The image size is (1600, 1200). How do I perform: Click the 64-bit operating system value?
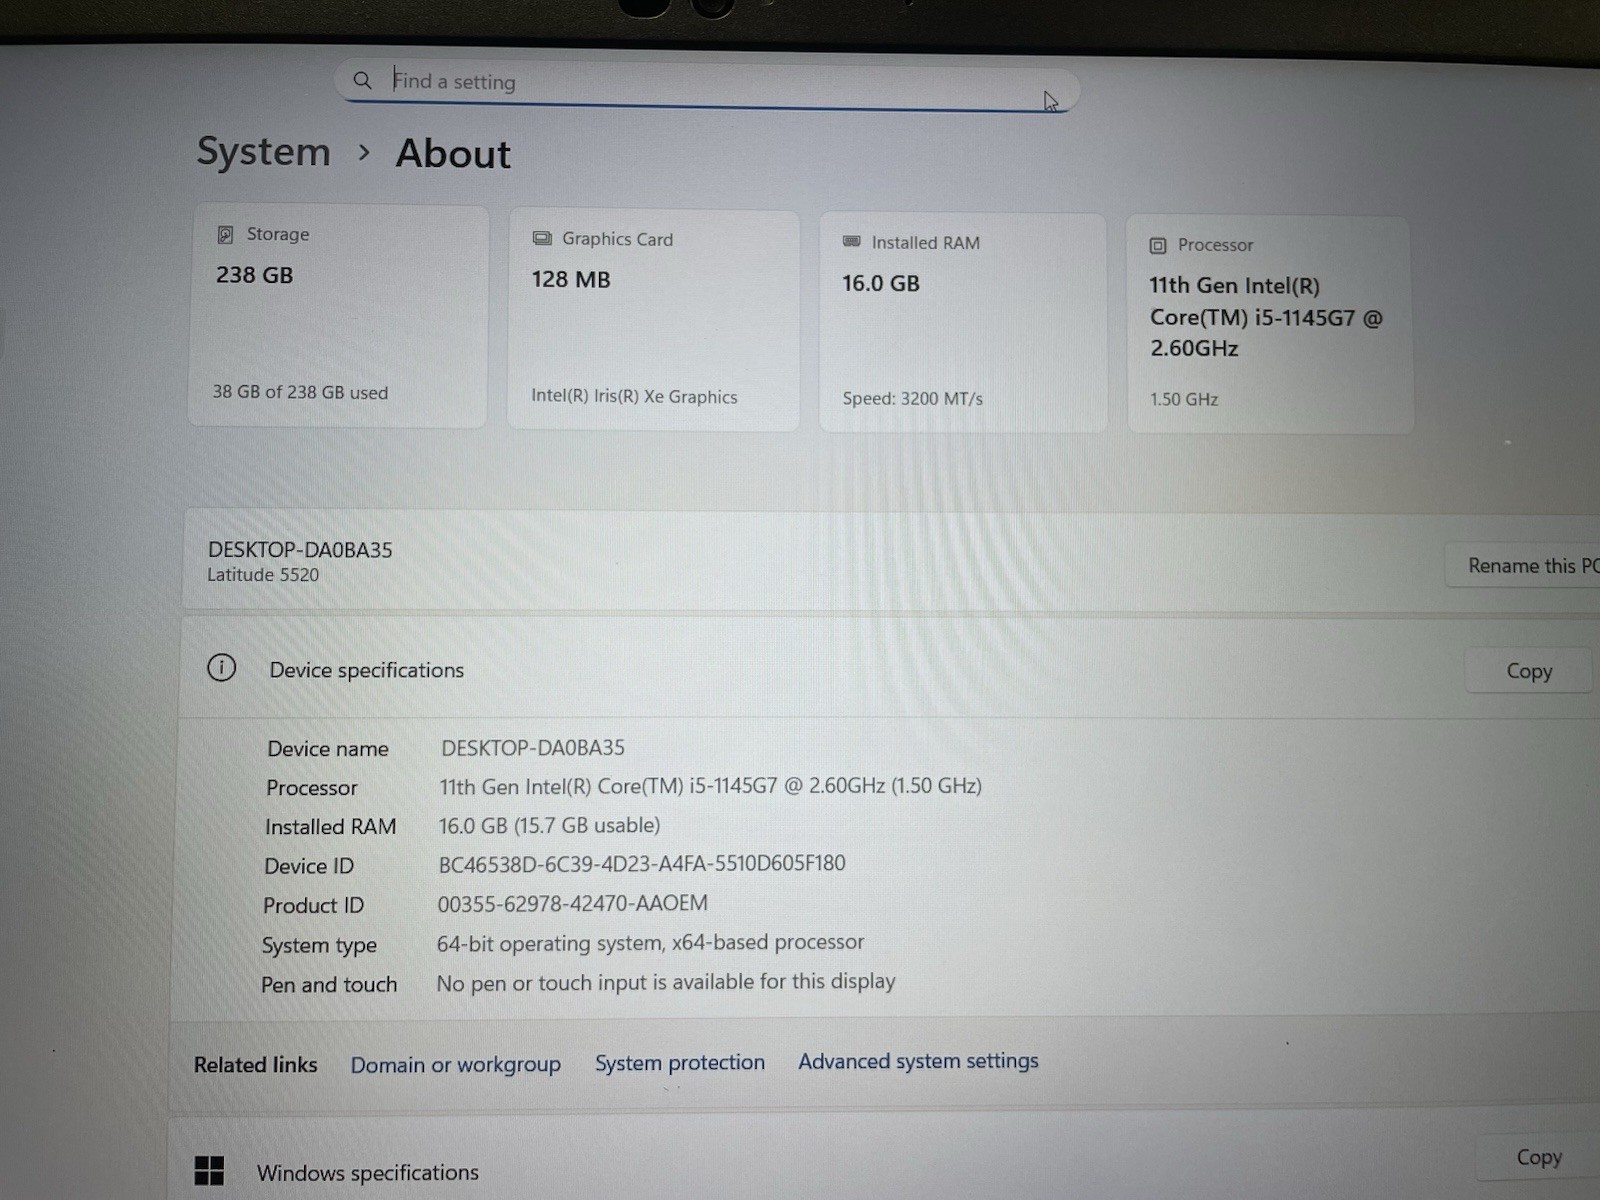tap(650, 943)
